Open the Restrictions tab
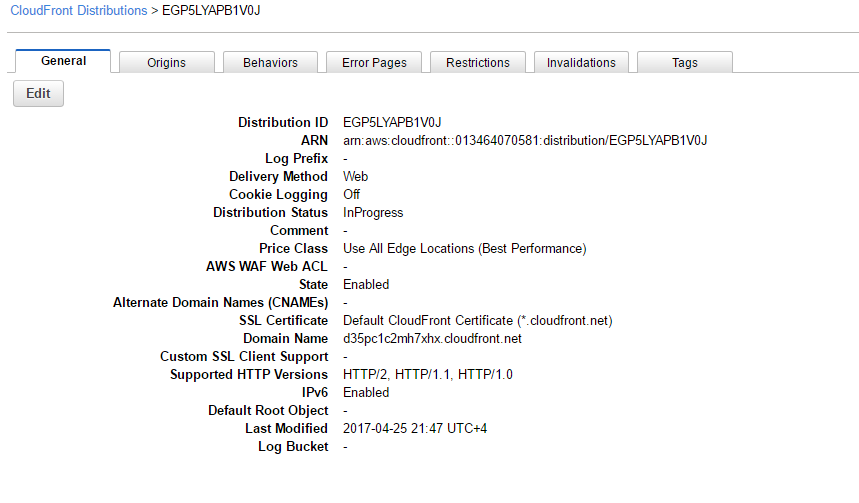This screenshot has height=503, width=859. point(478,62)
